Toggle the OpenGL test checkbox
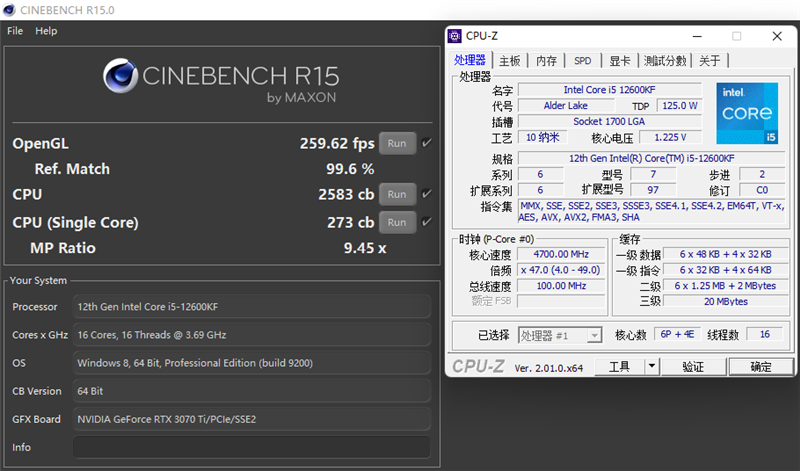800x471 pixels. click(x=427, y=143)
